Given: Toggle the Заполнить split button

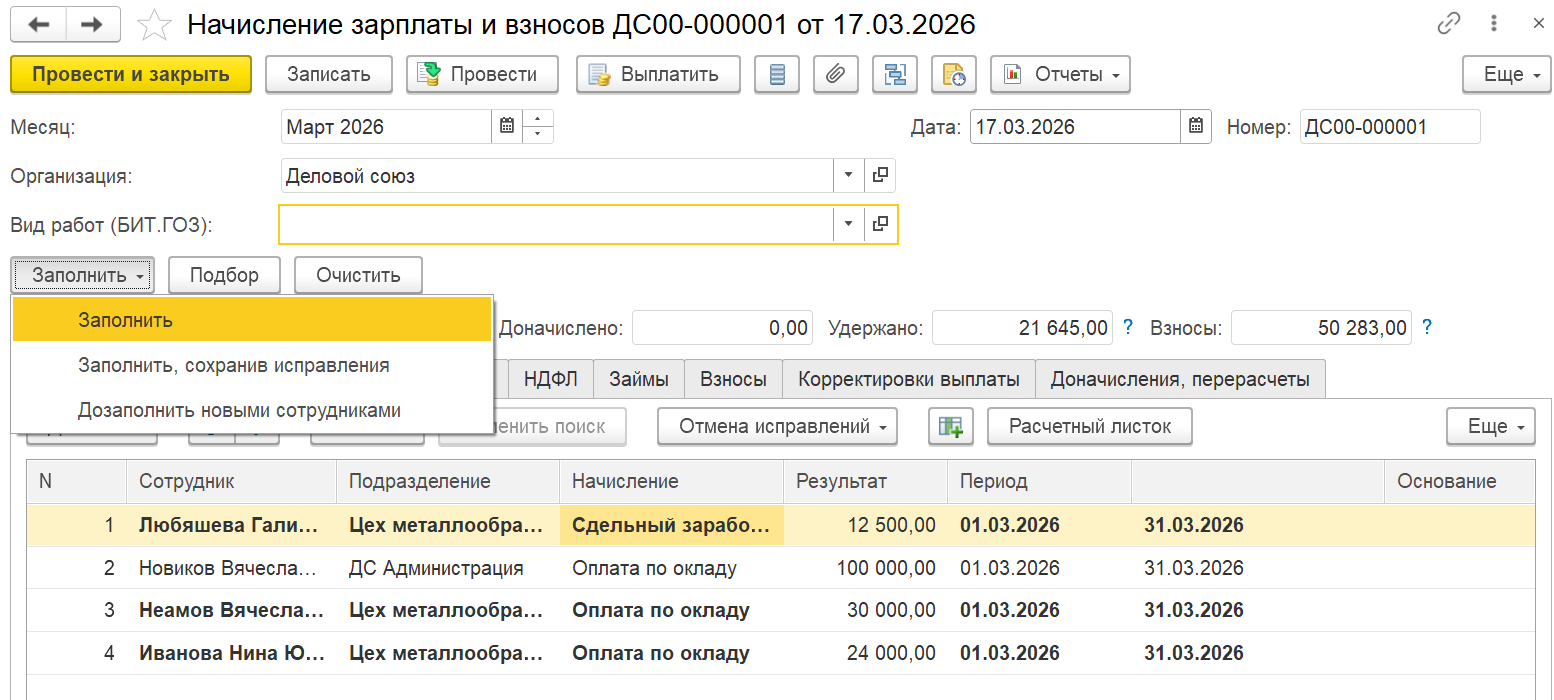Looking at the screenshot, I should point(83,275).
